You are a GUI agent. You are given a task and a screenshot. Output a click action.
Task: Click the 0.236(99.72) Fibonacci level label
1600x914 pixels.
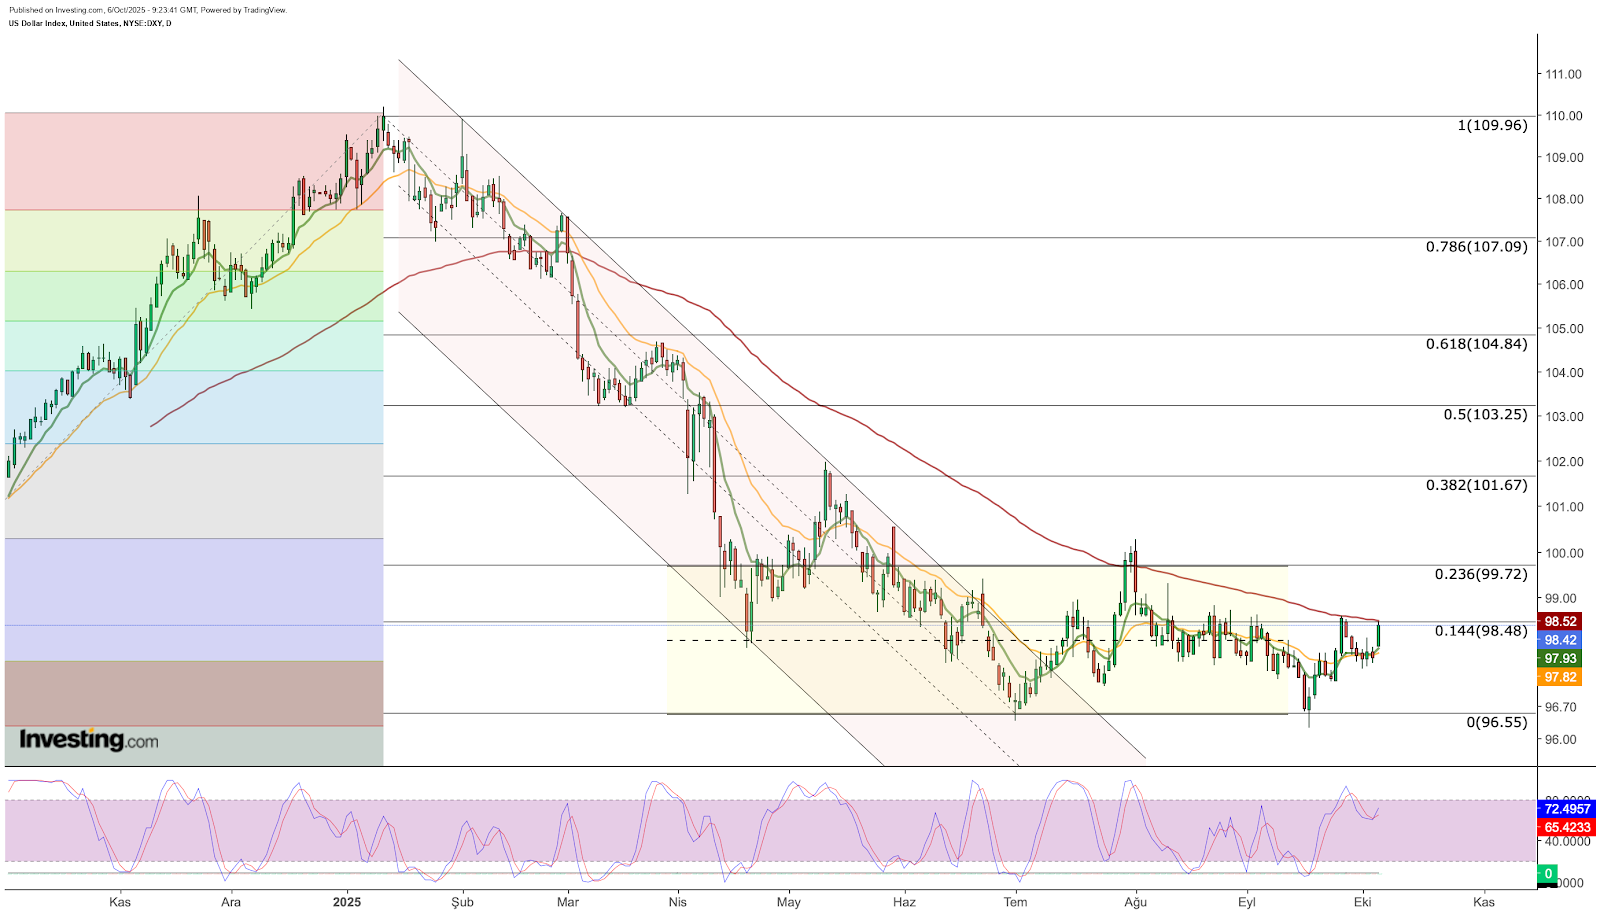[1480, 574]
